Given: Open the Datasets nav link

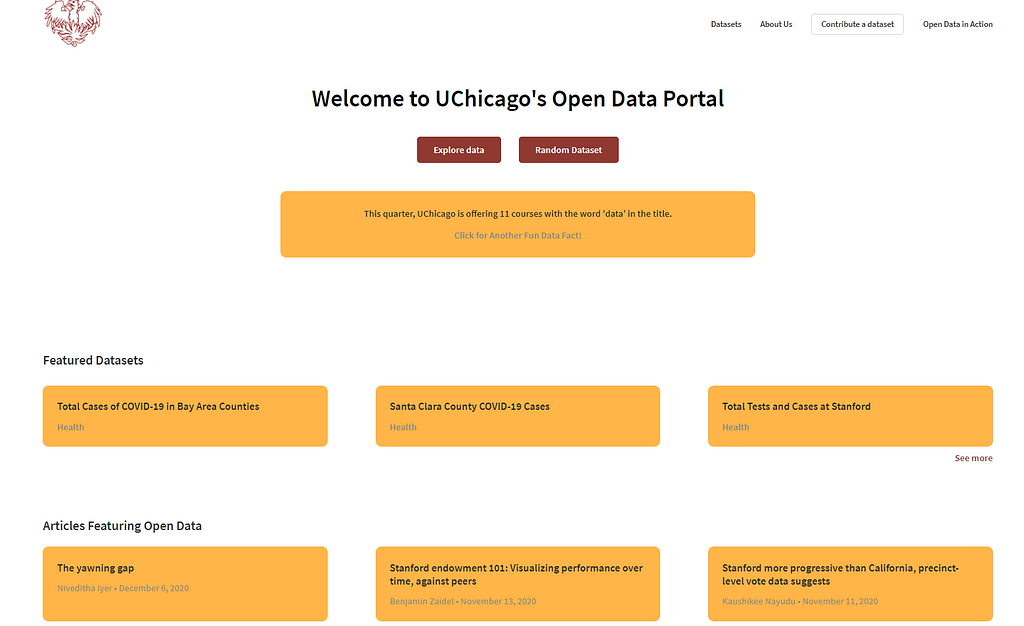Looking at the screenshot, I should point(726,24).
